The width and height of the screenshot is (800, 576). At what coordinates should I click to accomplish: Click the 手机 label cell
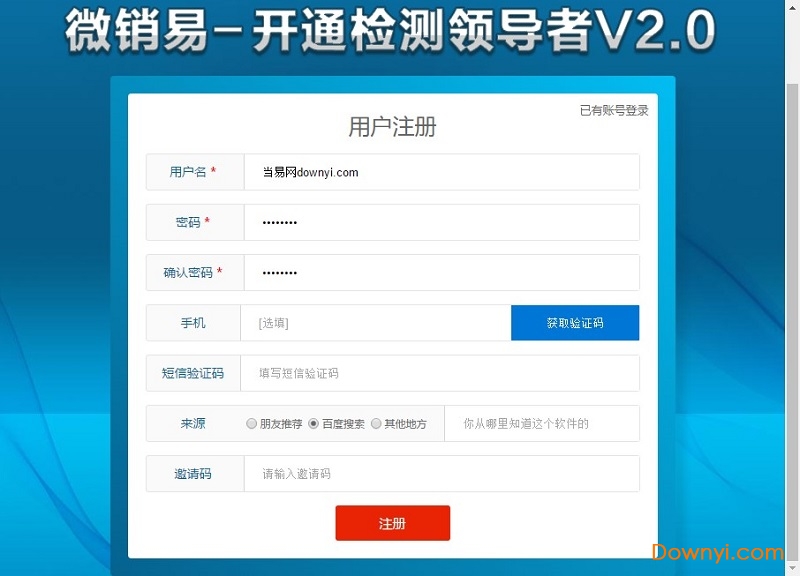pos(193,323)
